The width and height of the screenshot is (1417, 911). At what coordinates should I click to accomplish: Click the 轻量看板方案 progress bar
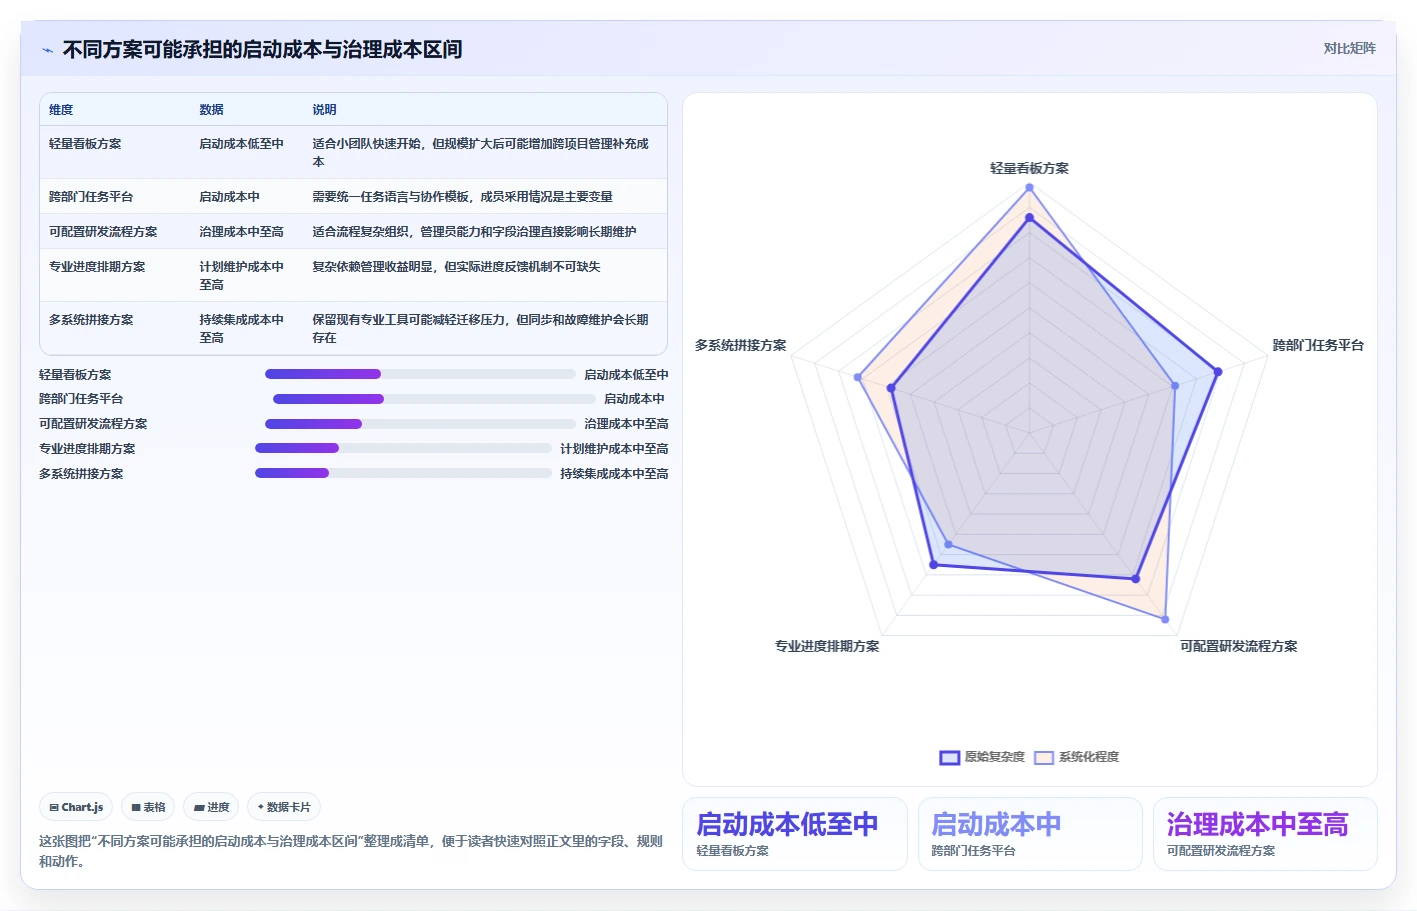click(x=420, y=374)
